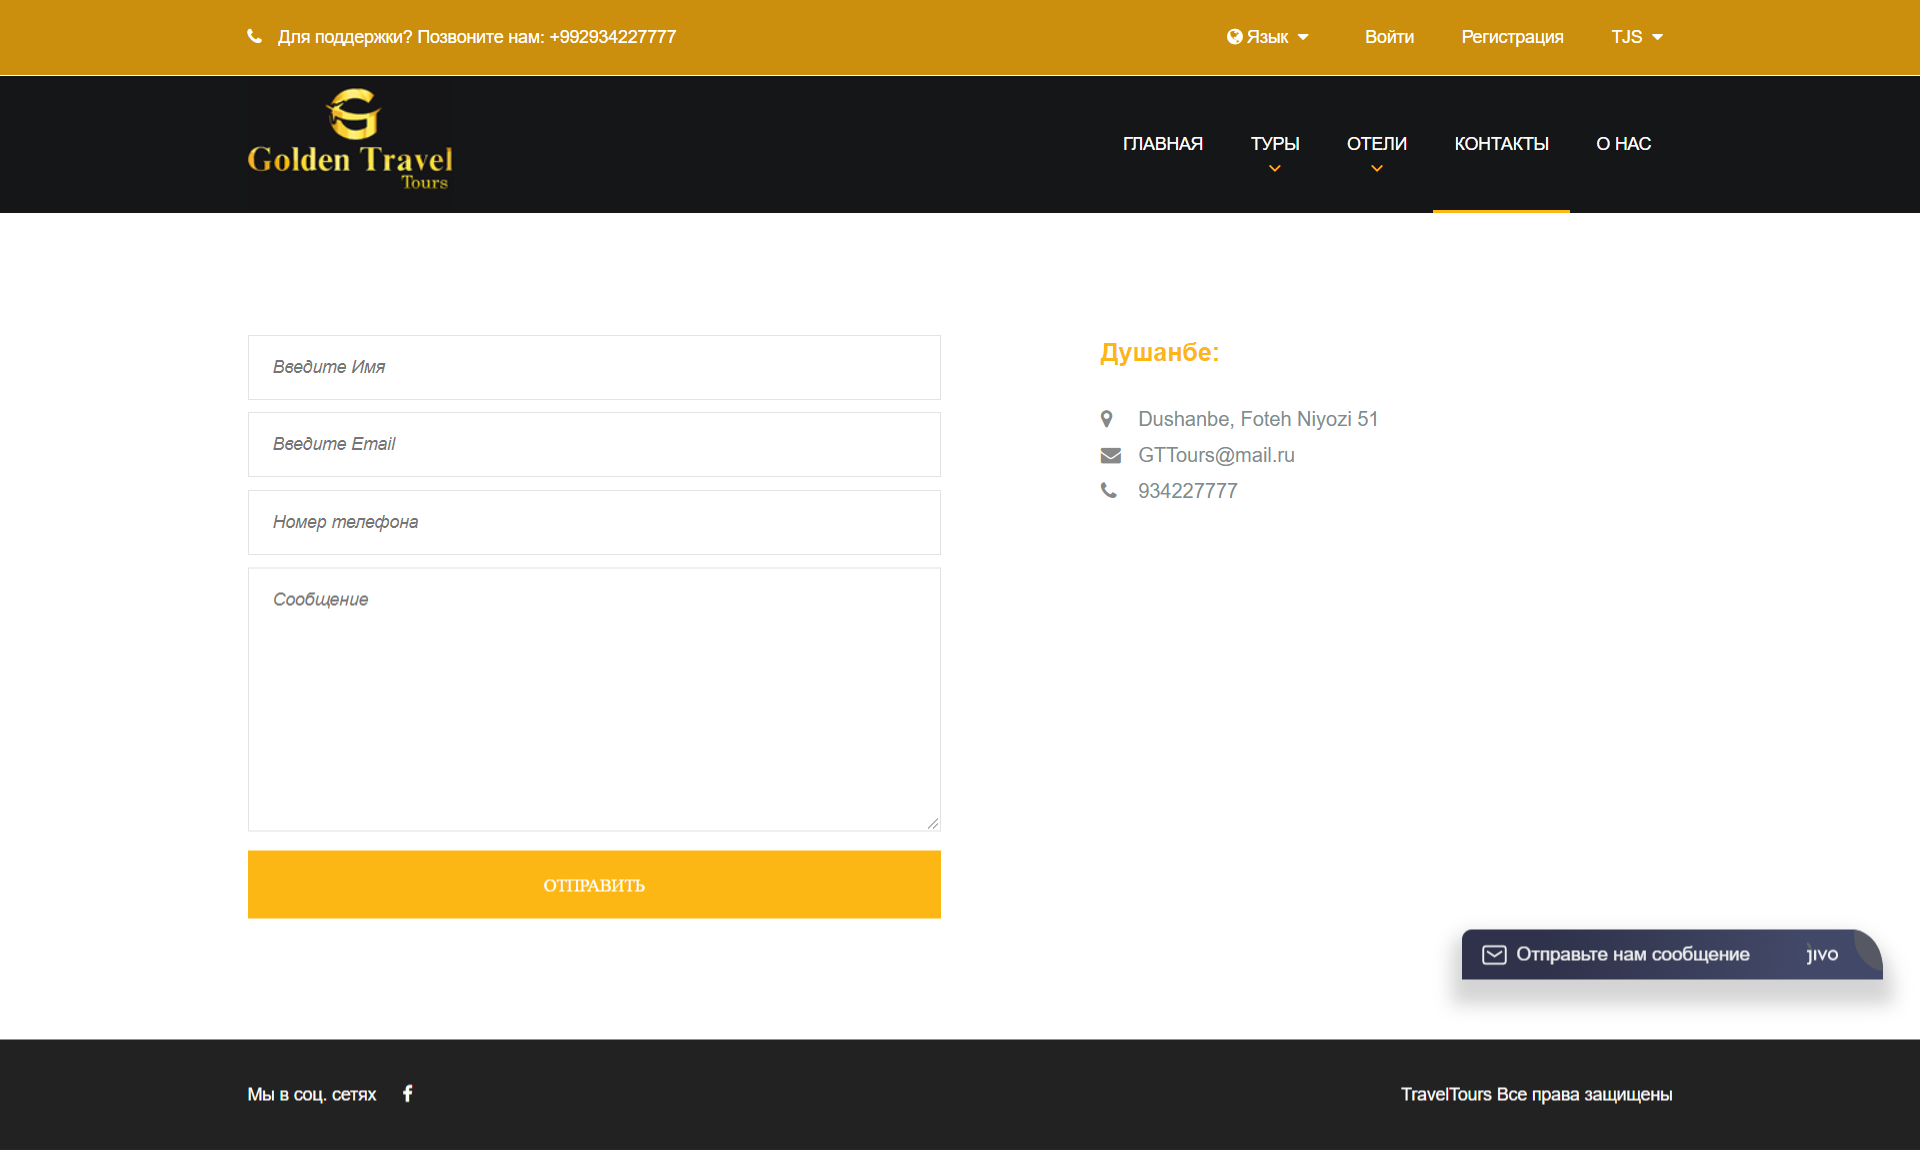The width and height of the screenshot is (1920, 1150).
Task: Click the globe language icon
Action: click(1234, 37)
